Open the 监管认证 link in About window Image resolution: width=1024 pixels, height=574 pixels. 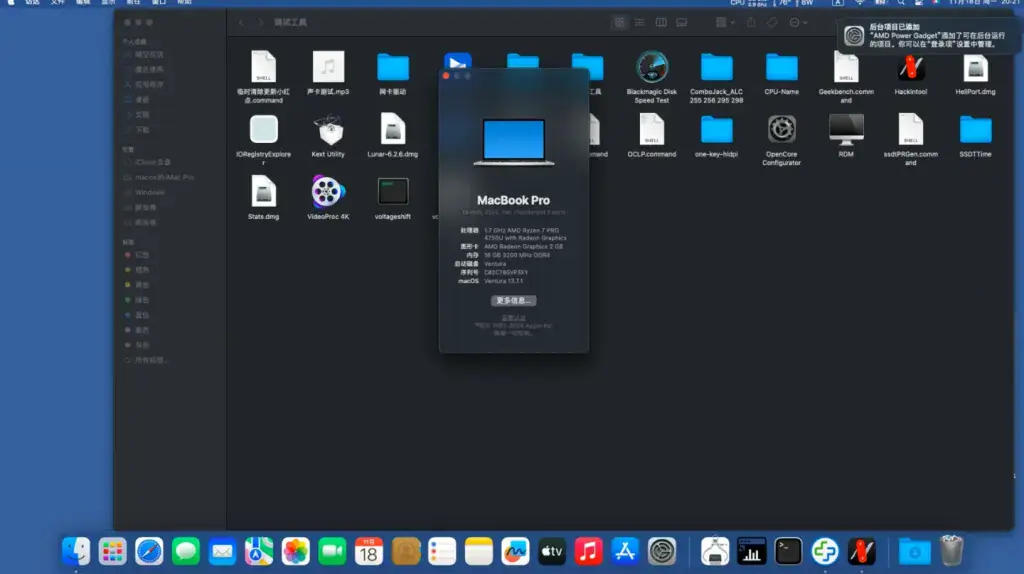click(x=513, y=318)
